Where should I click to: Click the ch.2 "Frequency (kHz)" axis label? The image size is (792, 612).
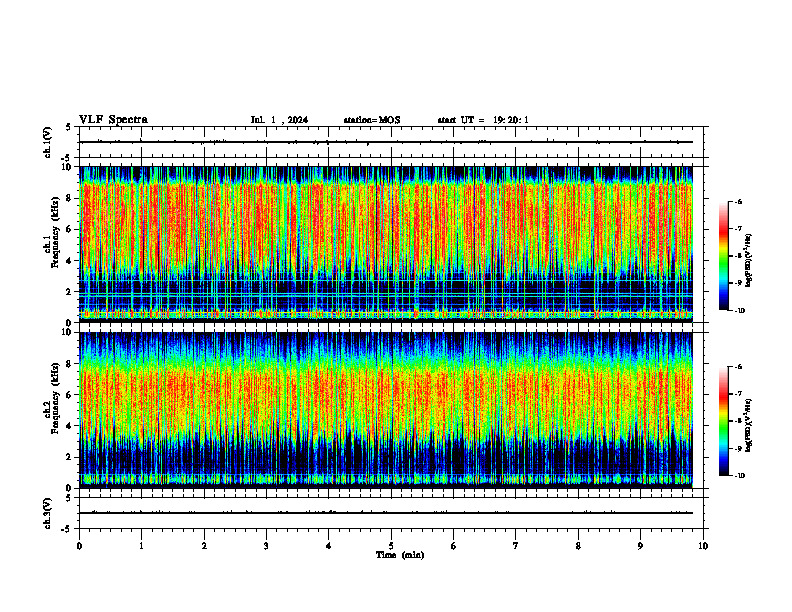click(55, 398)
